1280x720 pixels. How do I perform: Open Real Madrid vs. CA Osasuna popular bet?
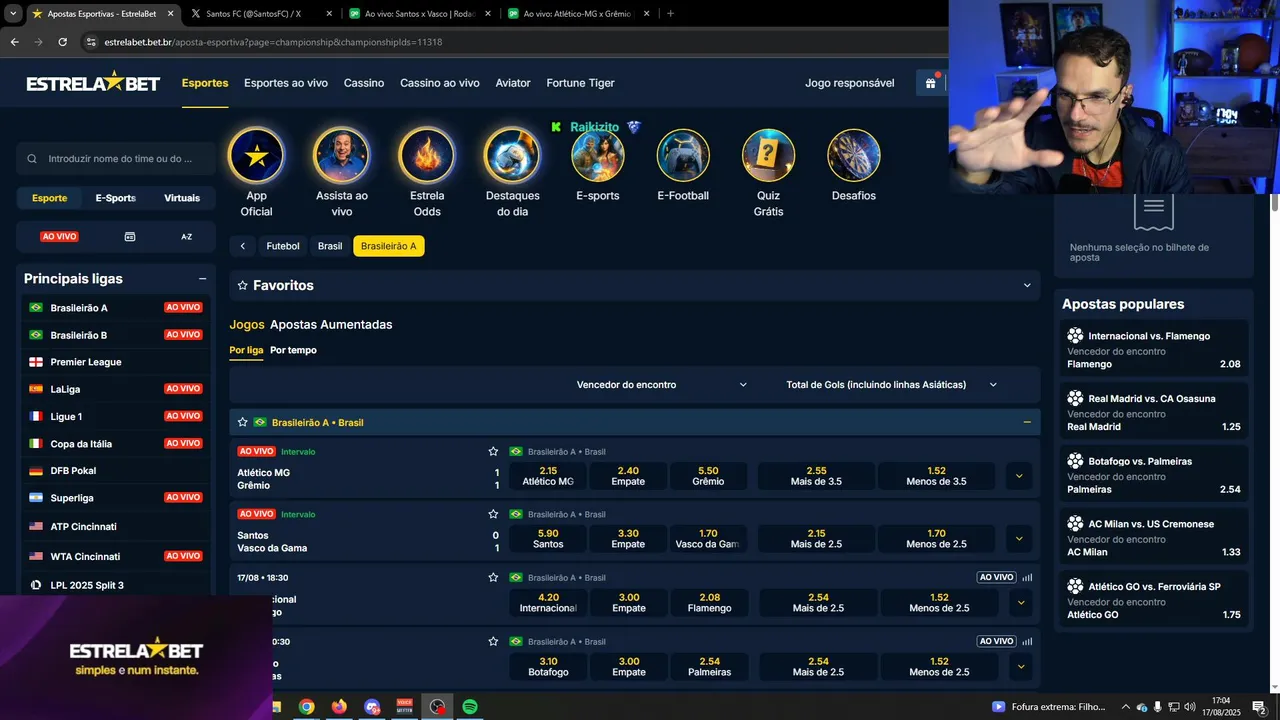pos(1153,411)
